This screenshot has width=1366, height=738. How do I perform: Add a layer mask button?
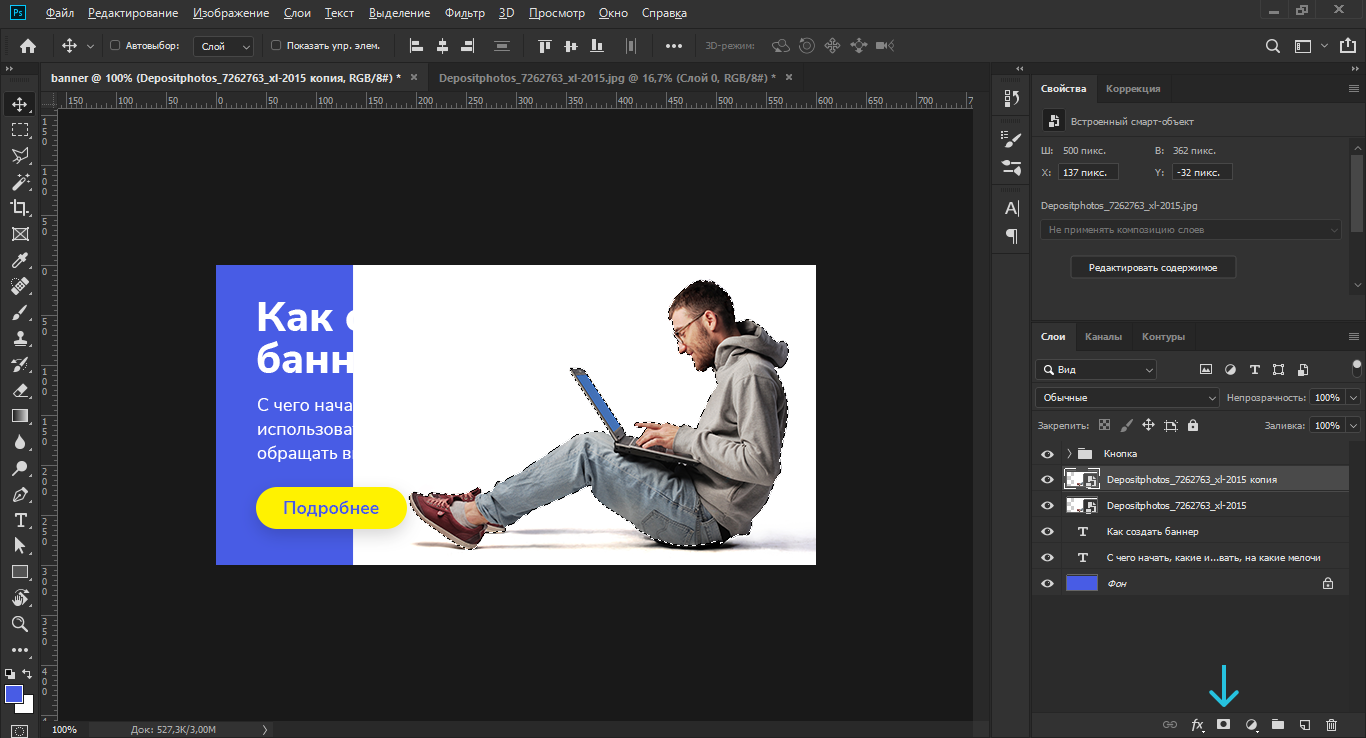point(1223,724)
